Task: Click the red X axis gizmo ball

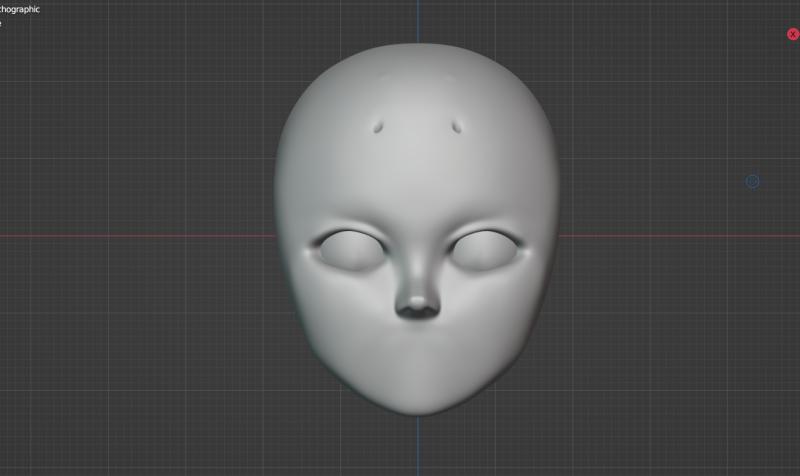Action: click(792, 34)
